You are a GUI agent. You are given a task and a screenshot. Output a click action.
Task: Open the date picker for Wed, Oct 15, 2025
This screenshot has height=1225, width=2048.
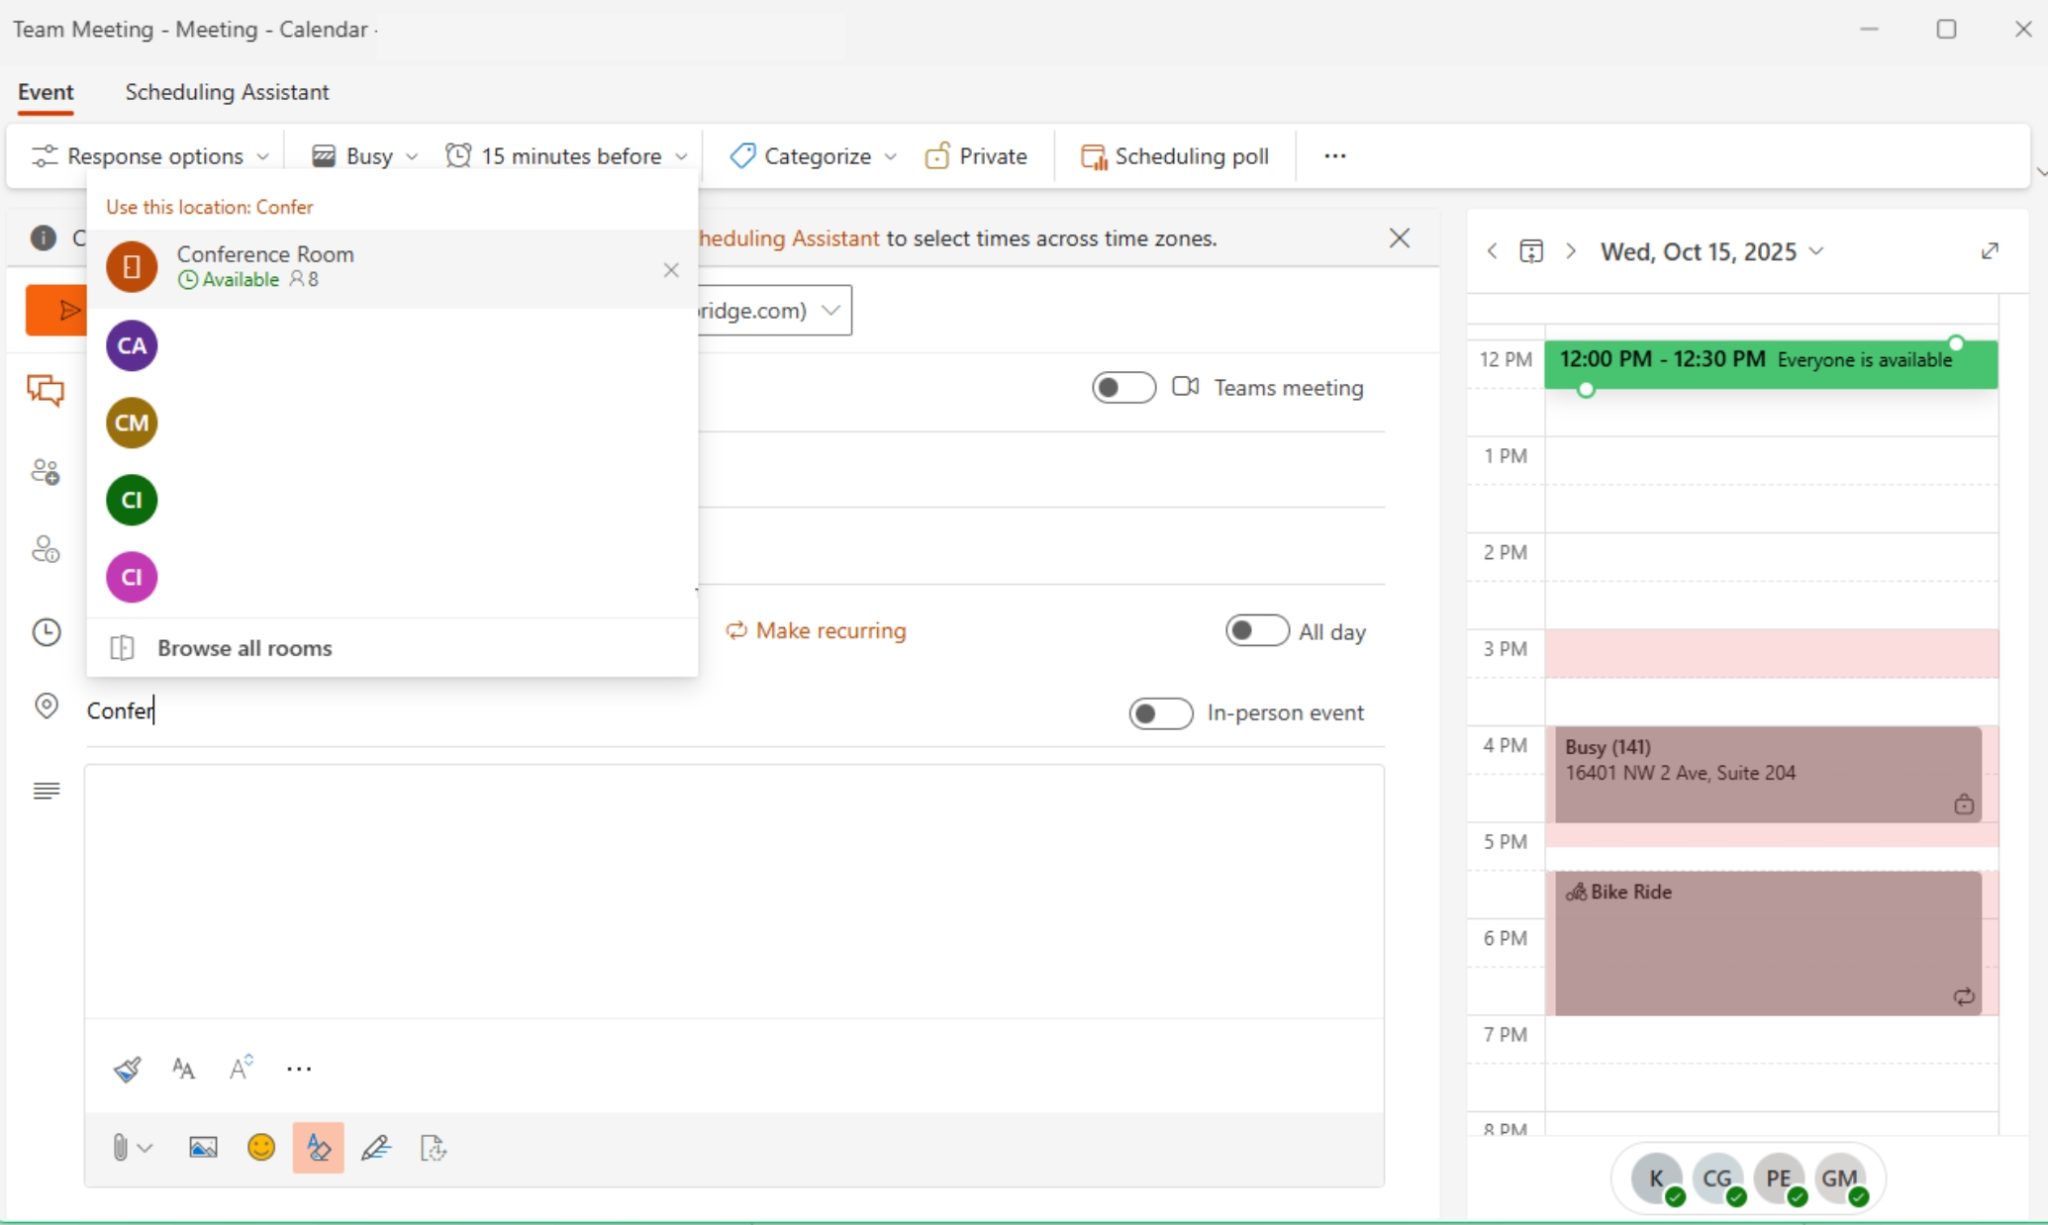point(1712,251)
